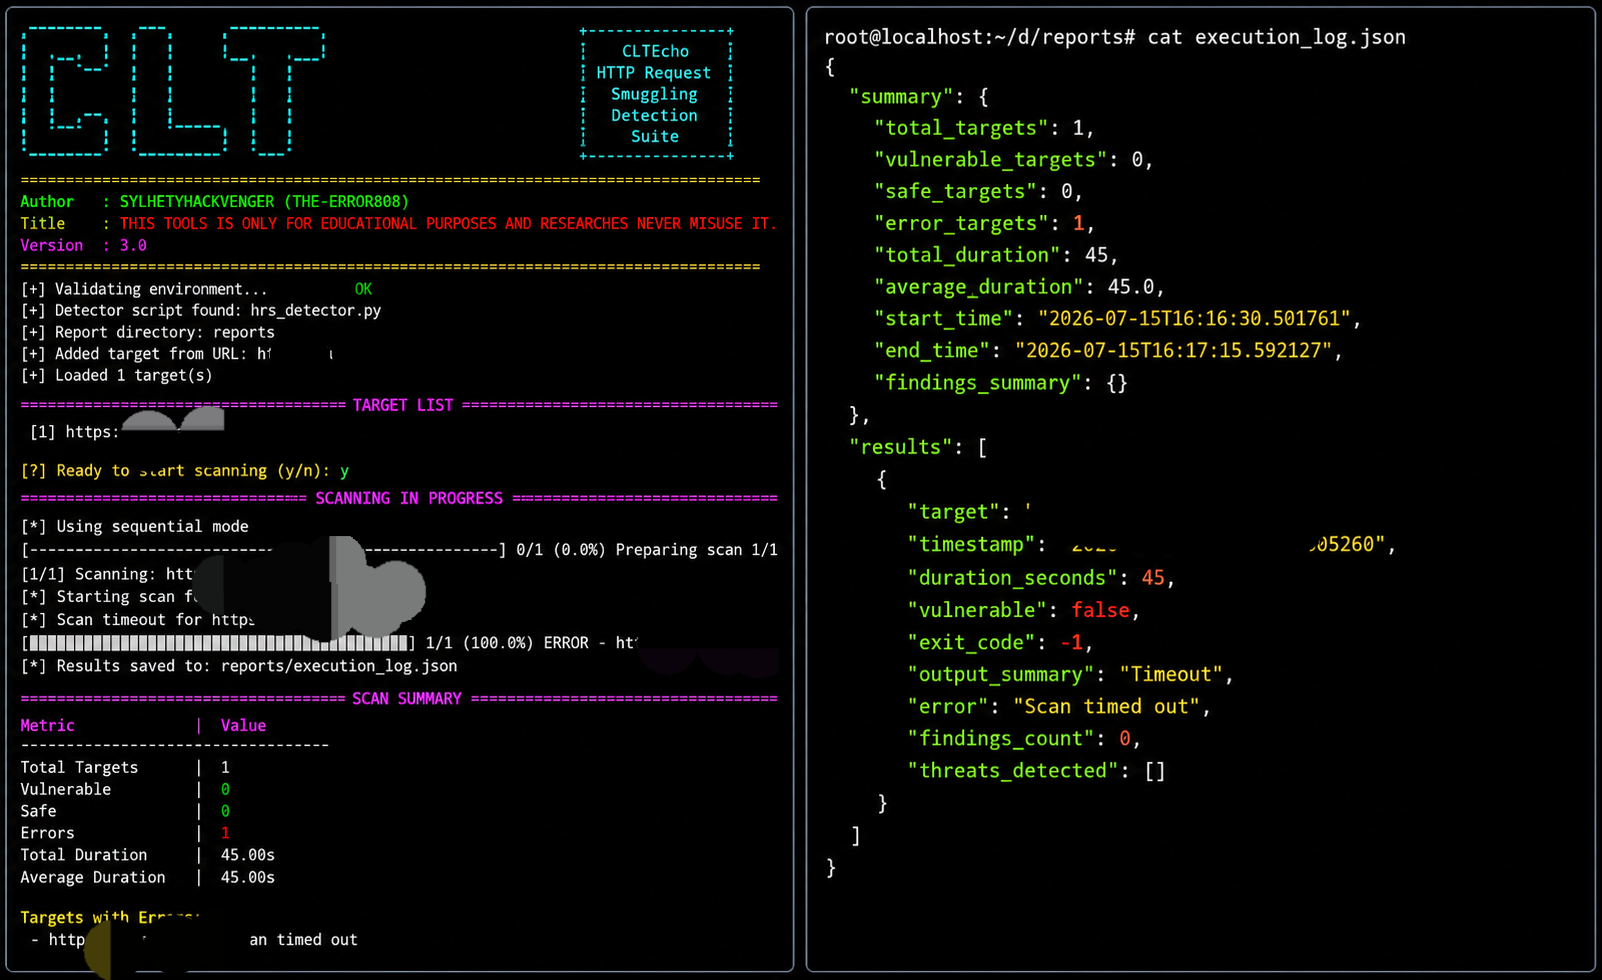Click the "Scan timed out" error string
The width and height of the screenshot is (1602, 980).
point(1107,707)
